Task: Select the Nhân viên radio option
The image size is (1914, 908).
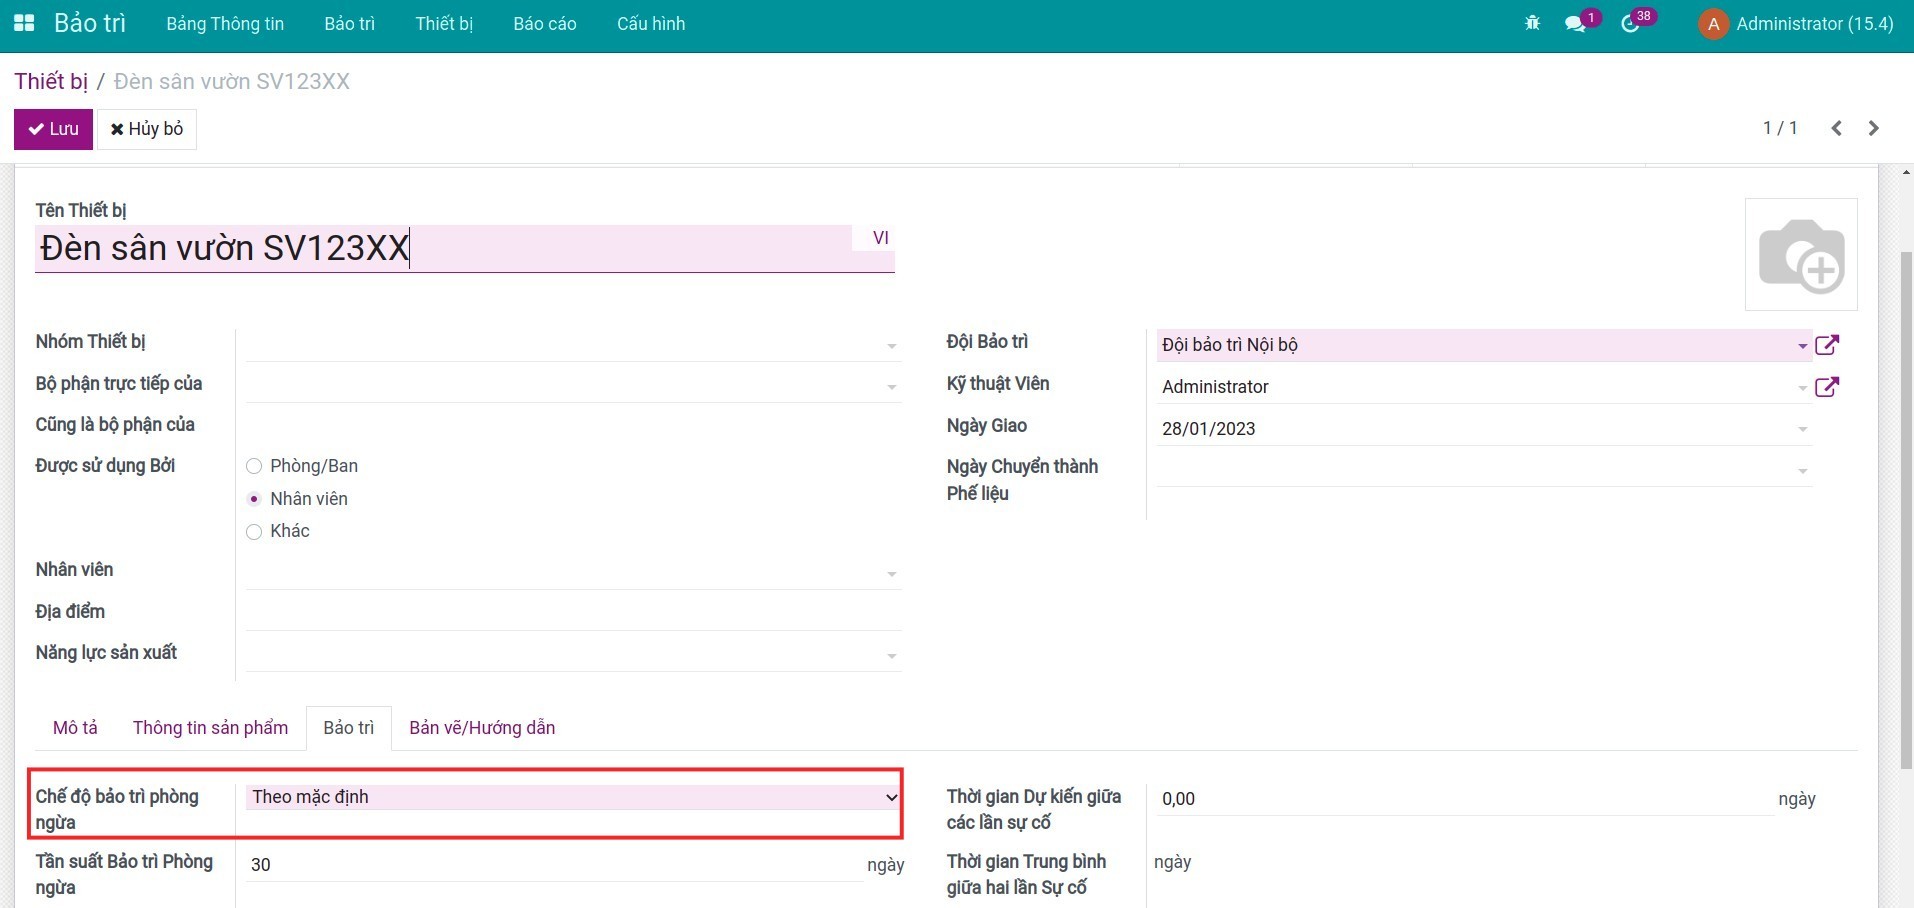Action: [254, 499]
